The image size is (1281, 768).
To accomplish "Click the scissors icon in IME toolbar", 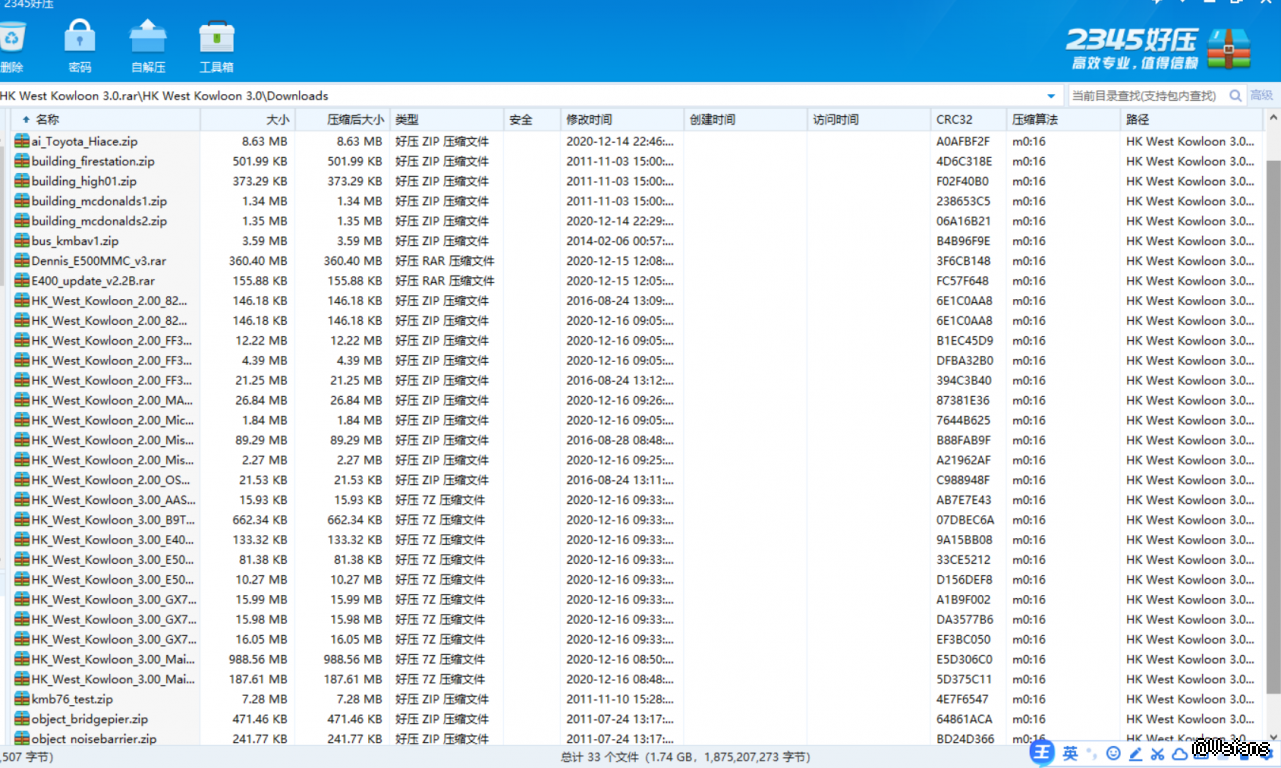I will point(1157,753).
